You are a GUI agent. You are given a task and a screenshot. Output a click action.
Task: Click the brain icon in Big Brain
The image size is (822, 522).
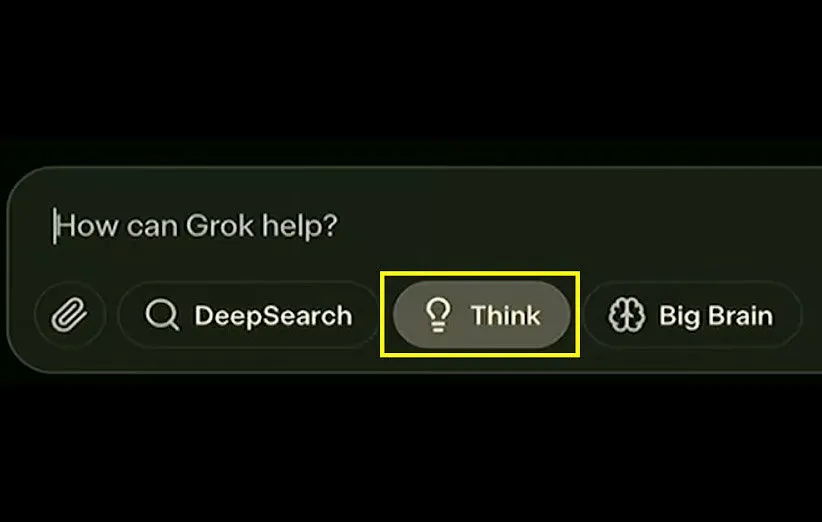click(x=626, y=315)
